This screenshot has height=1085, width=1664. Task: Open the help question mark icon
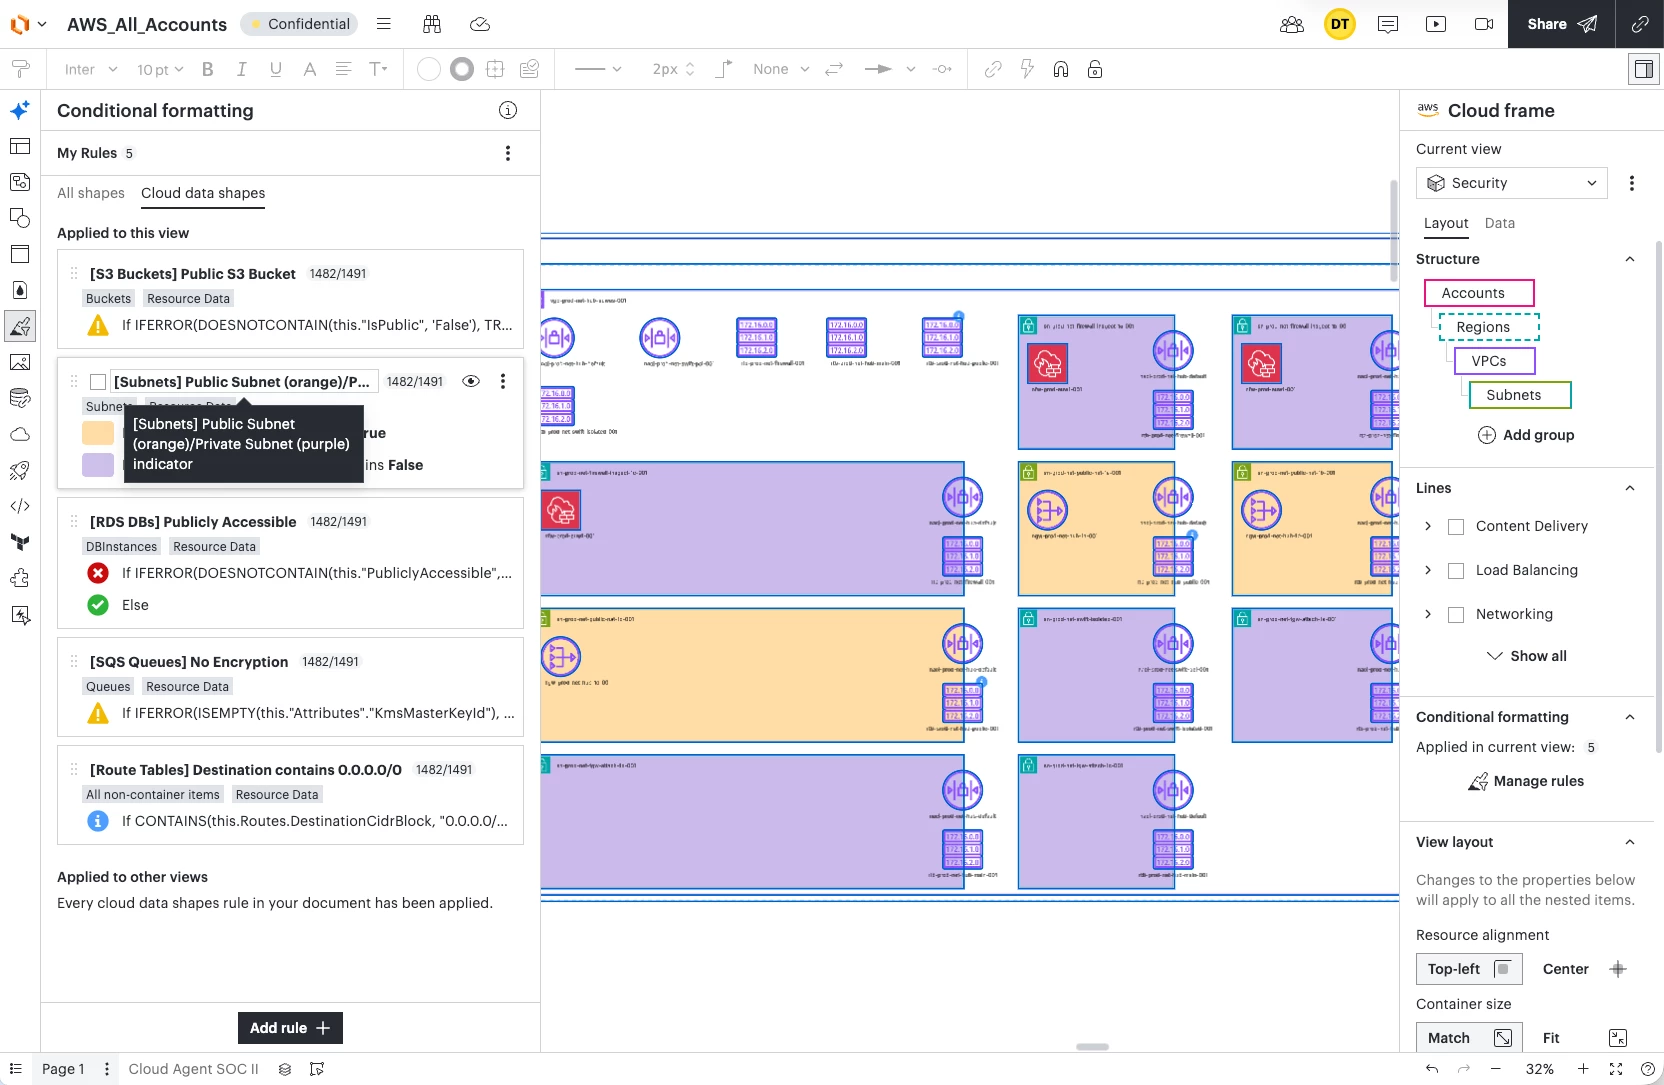coord(1647,1069)
